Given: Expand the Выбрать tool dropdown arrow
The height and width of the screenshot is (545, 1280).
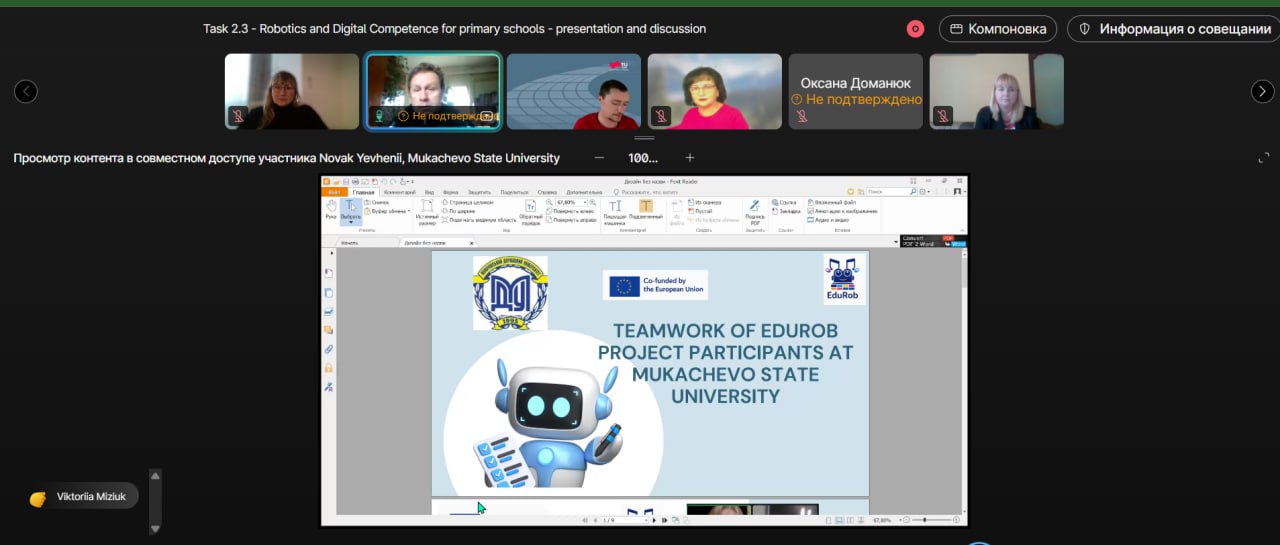Looking at the screenshot, I should (x=351, y=222).
